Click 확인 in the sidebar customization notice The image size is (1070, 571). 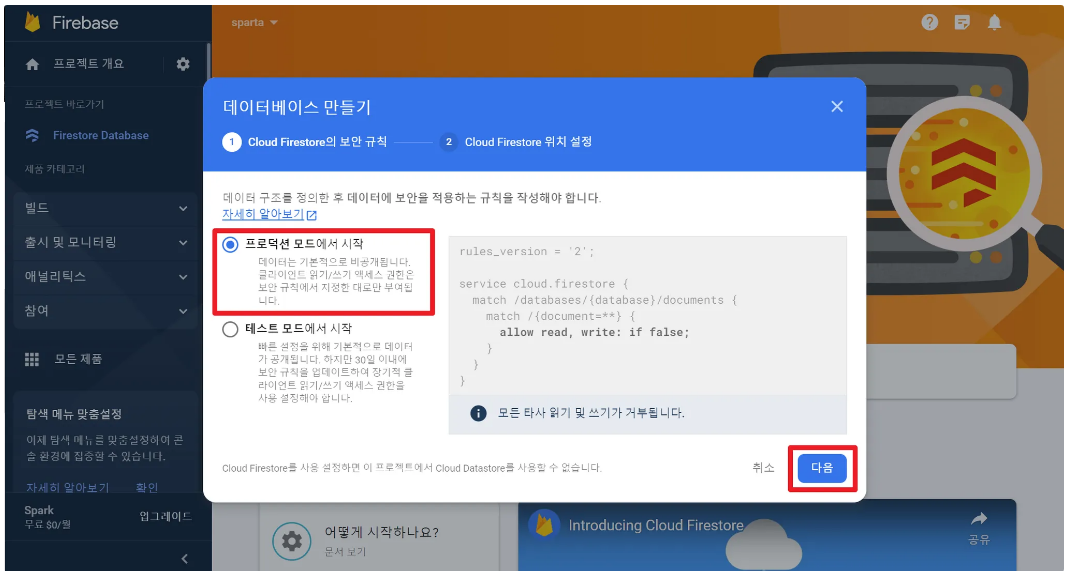click(x=147, y=487)
